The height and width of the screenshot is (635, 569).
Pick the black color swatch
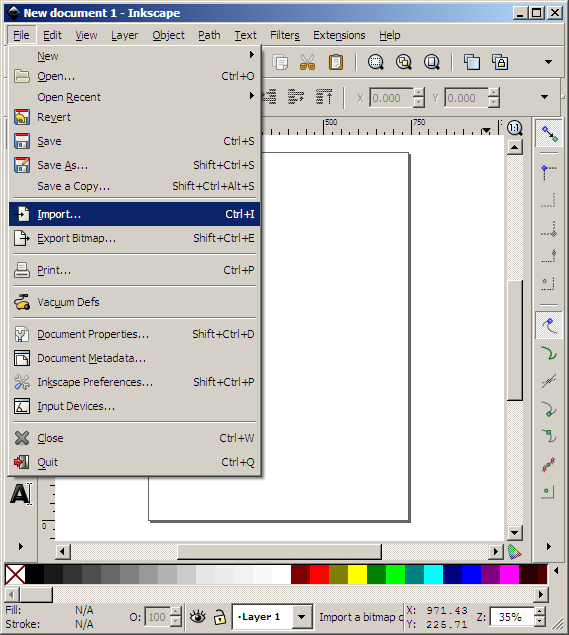coord(34,574)
